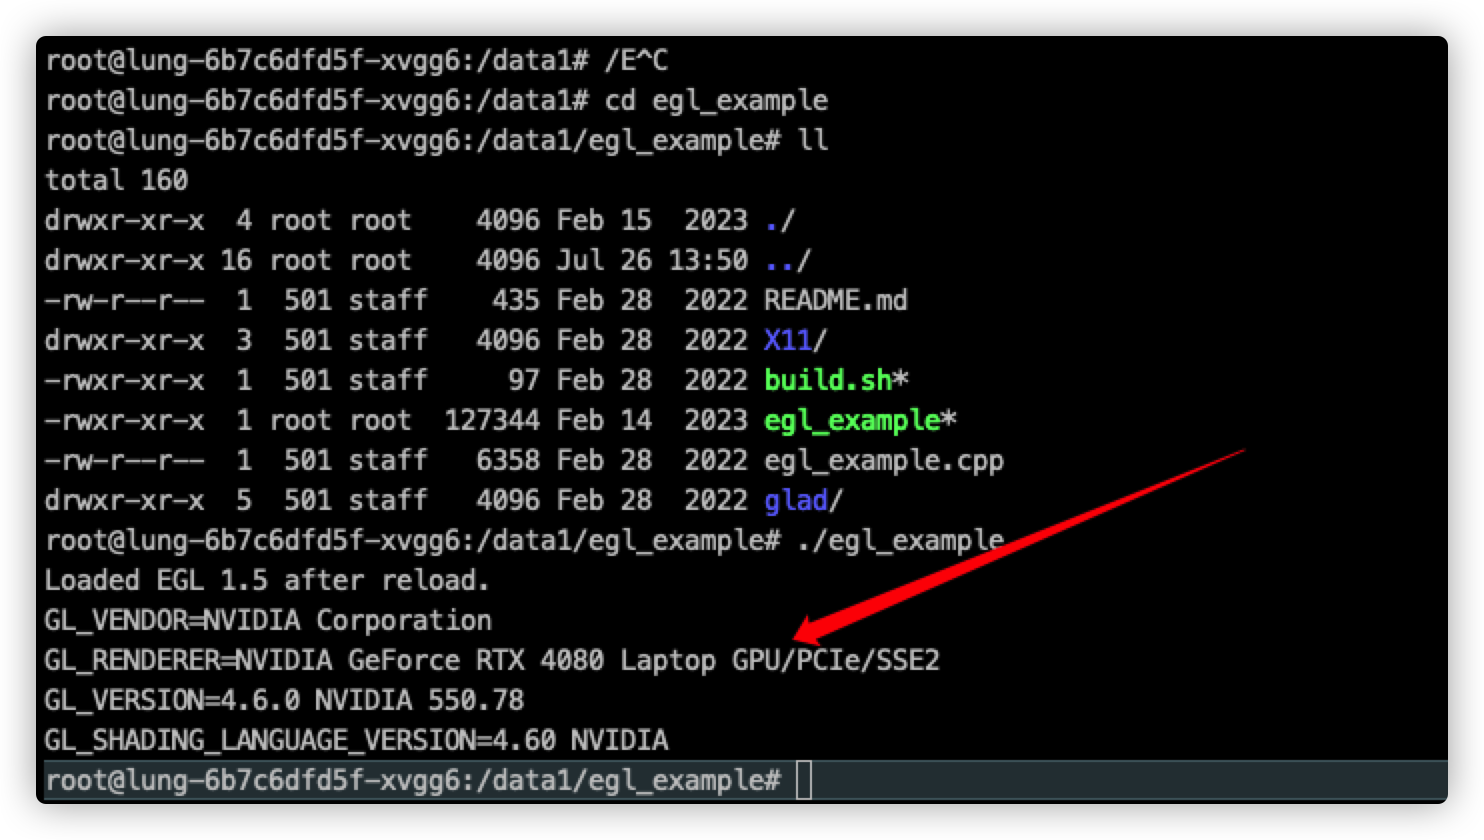Click the green egl_example* executable name
Screen dimensions: 1484x840
coord(860,421)
